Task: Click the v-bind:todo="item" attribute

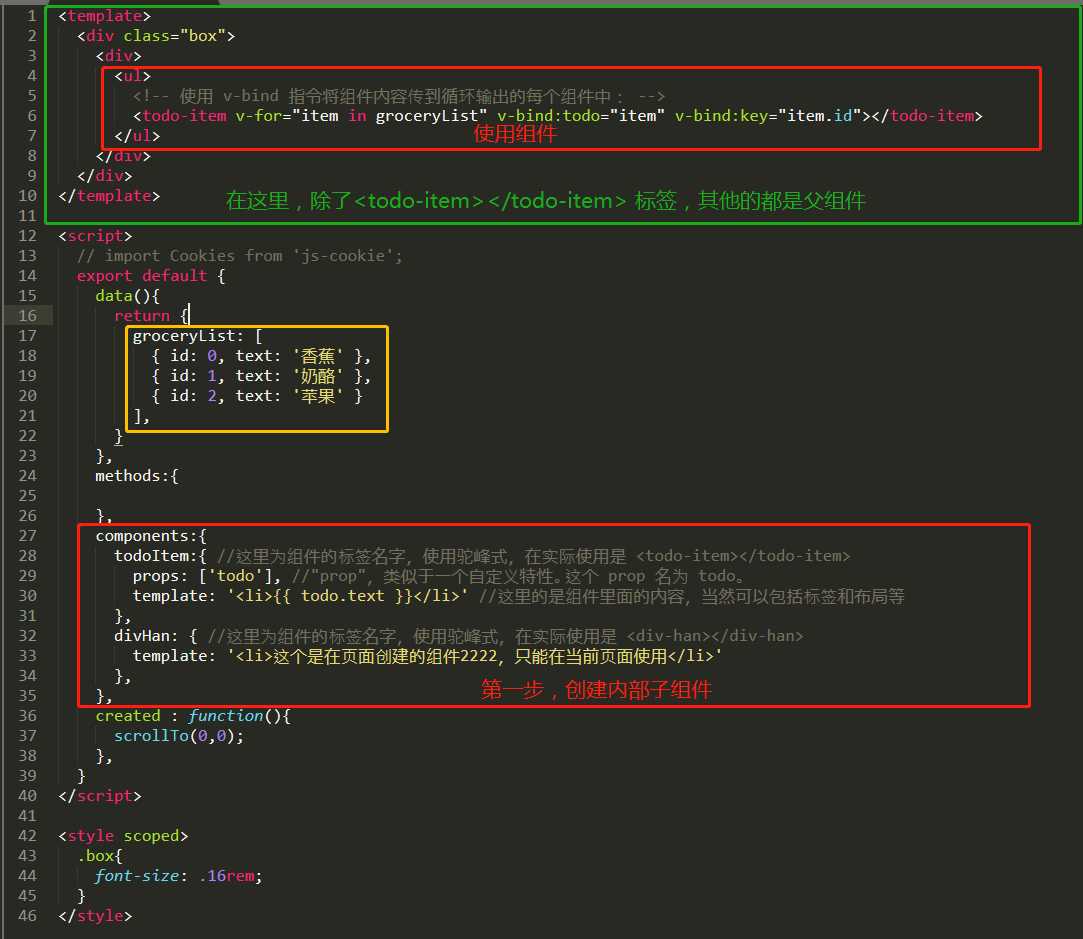Action: pyautogui.click(x=581, y=116)
